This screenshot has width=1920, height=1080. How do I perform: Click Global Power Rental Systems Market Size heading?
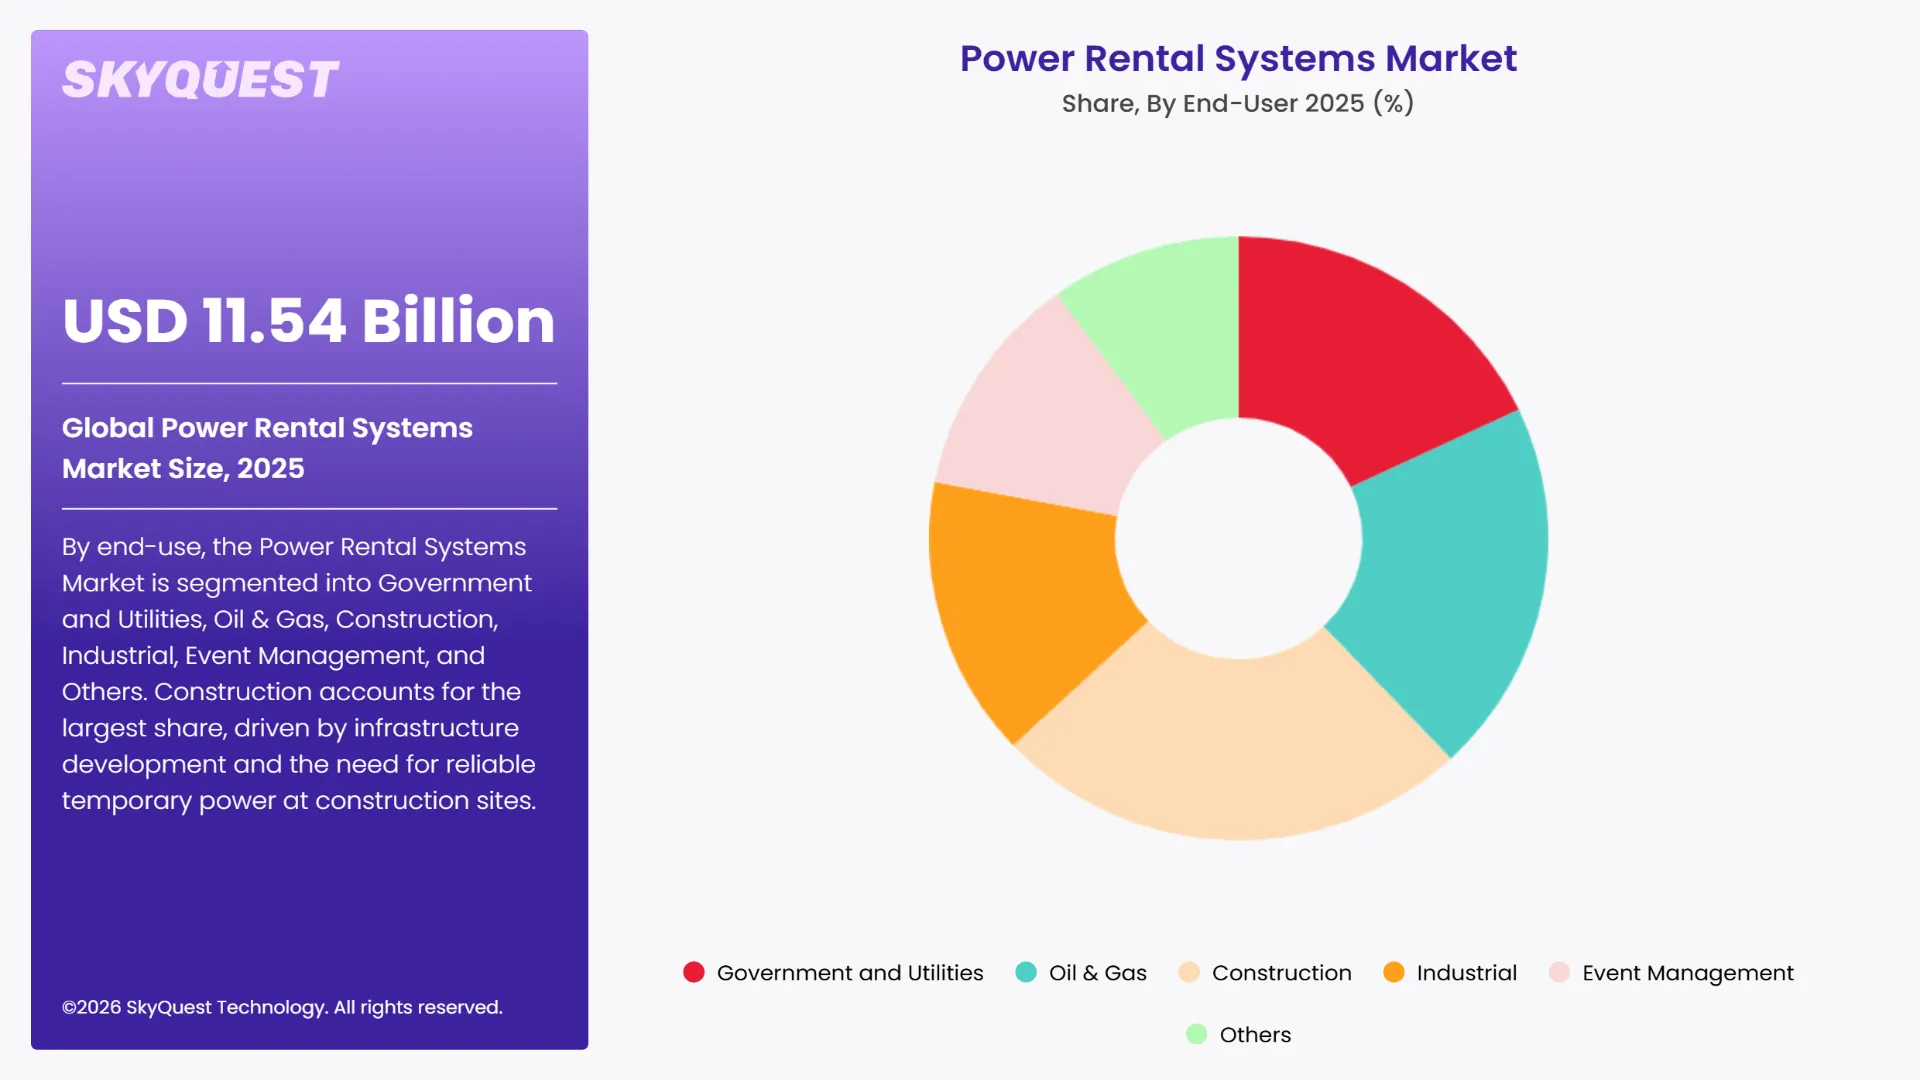tap(267, 447)
